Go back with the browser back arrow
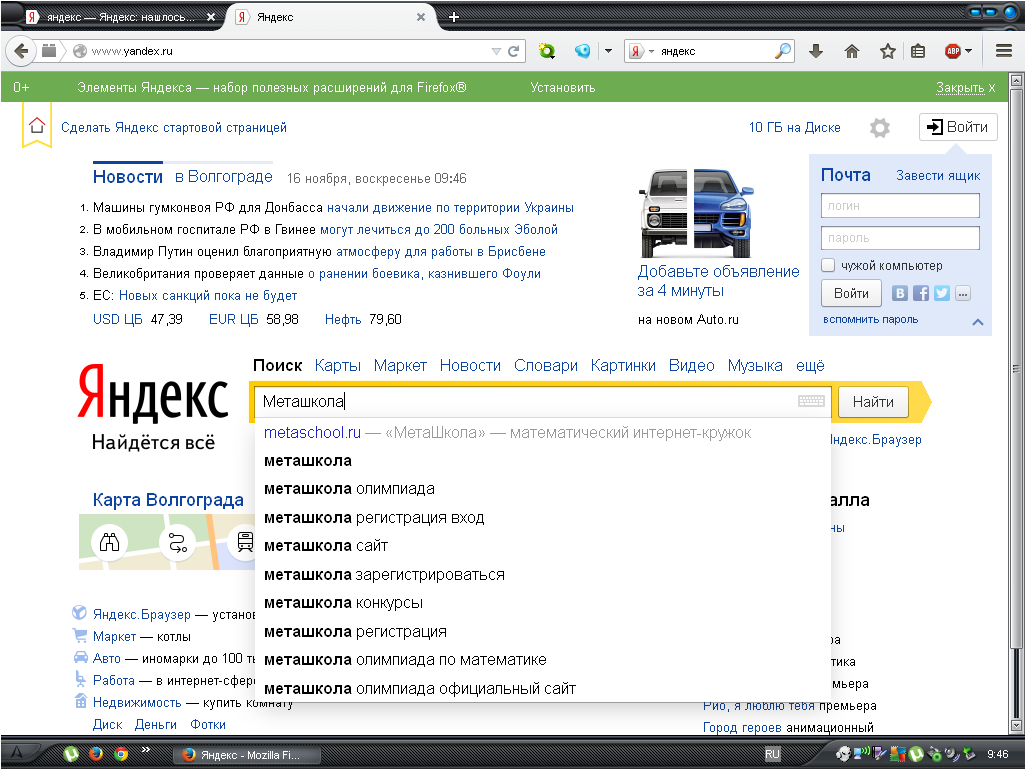The image size is (1026, 770). click(x=21, y=51)
